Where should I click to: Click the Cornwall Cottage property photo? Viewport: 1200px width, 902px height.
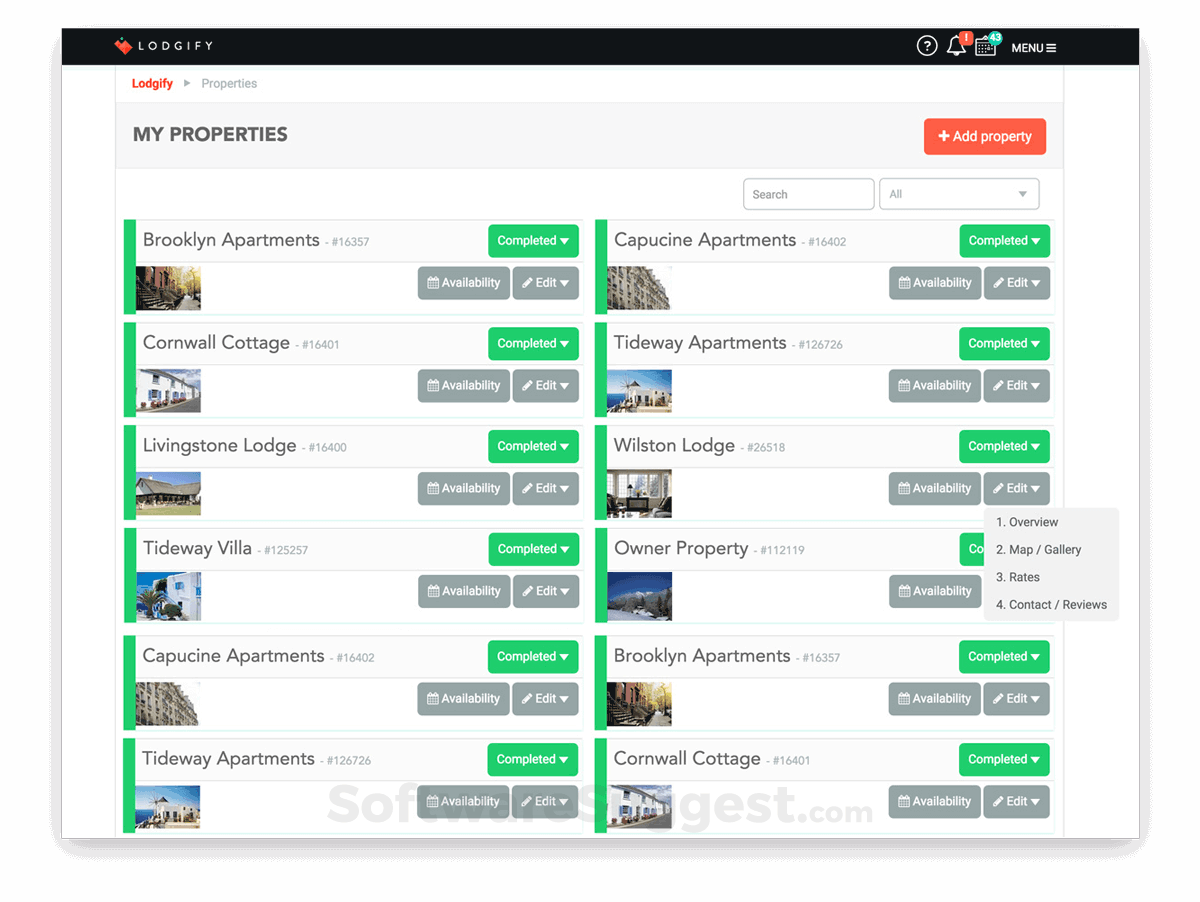[x=168, y=390]
